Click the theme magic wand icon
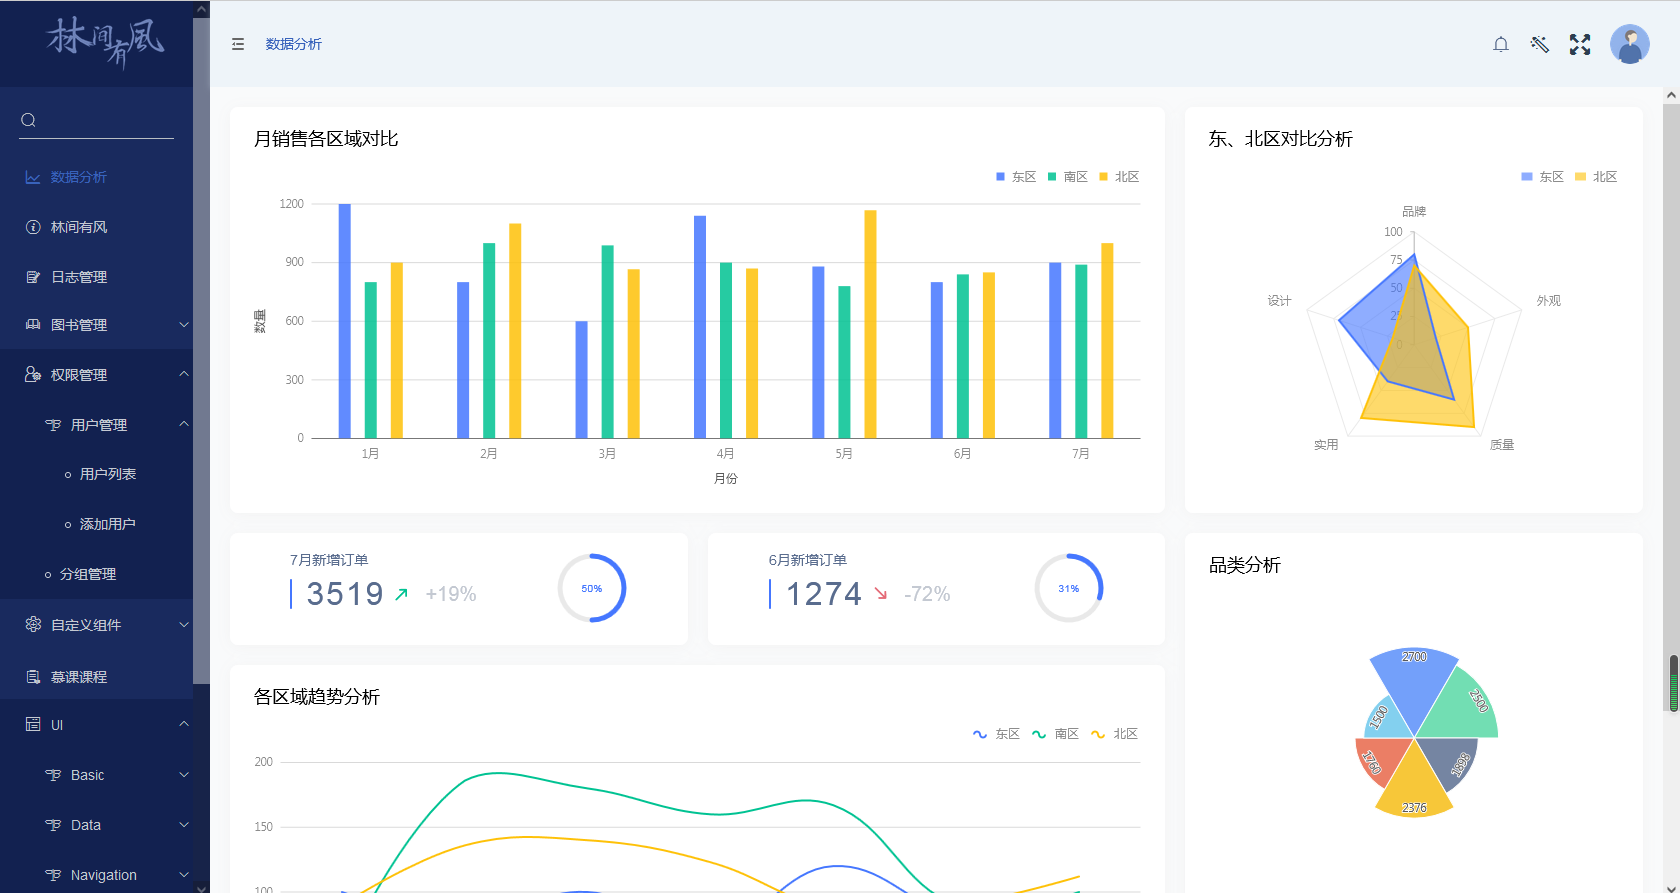This screenshot has height=895, width=1680. pos(1540,44)
